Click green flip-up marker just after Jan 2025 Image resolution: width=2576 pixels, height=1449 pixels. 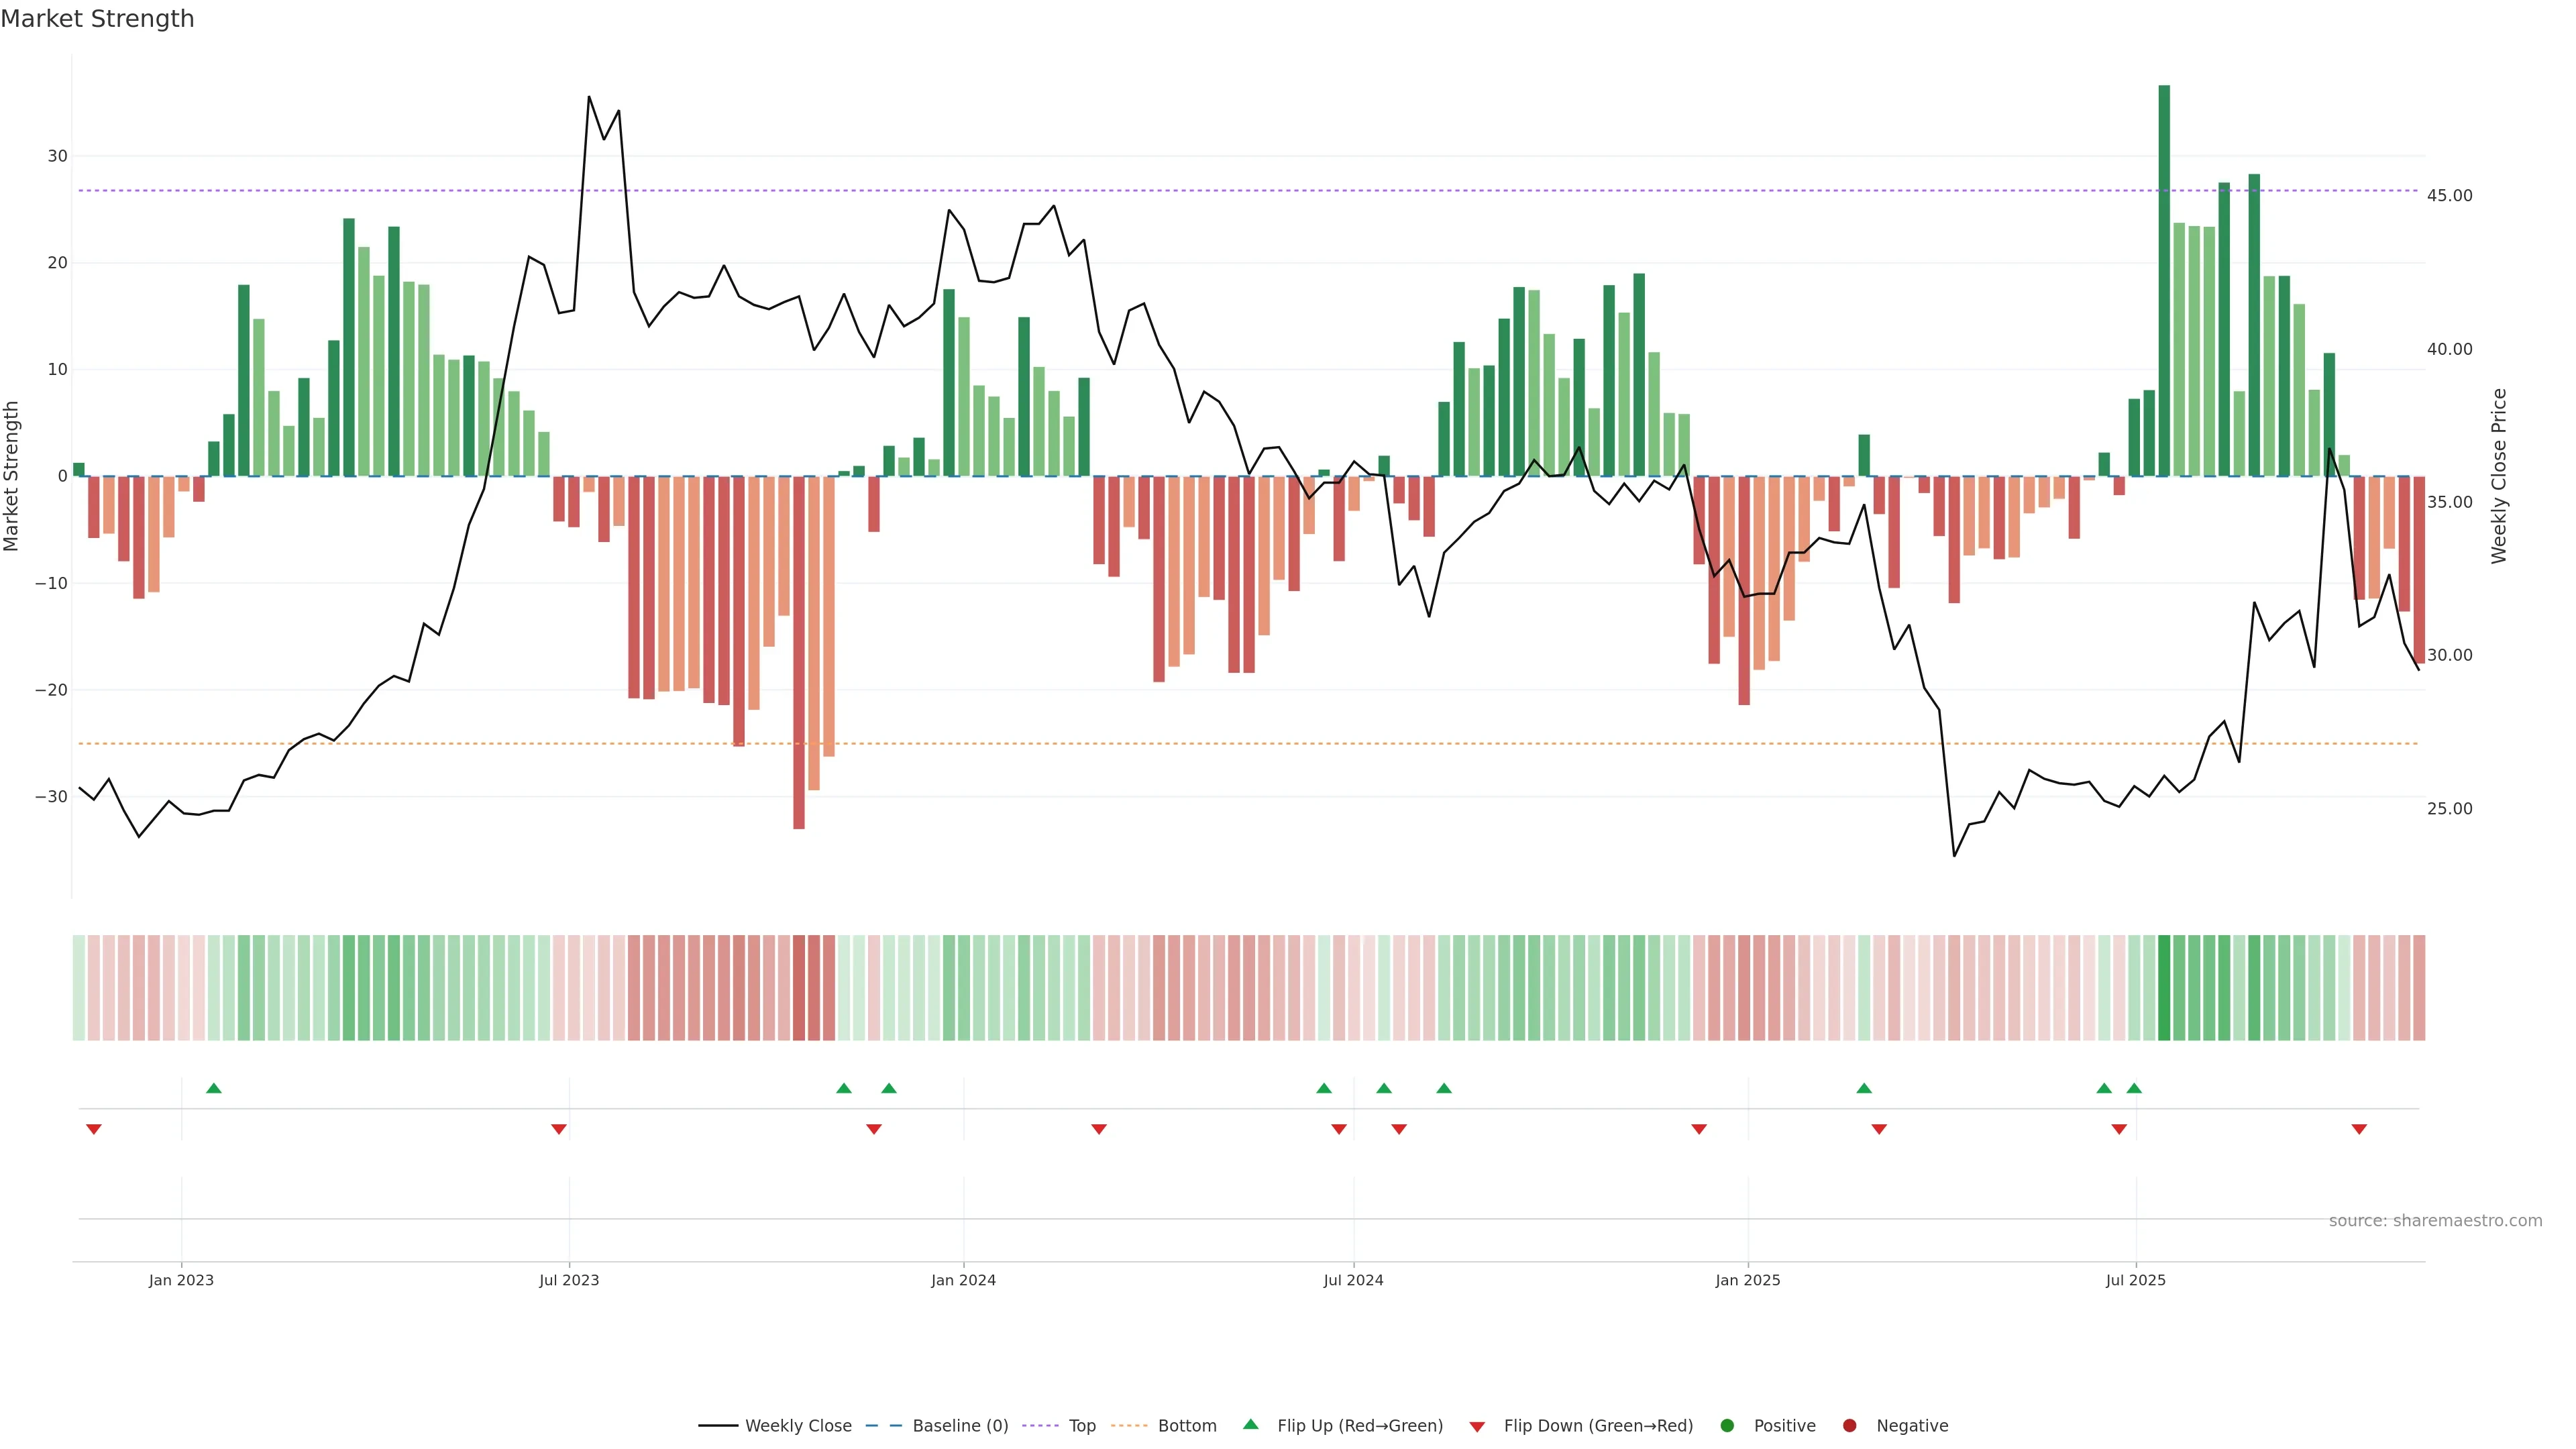click(1863, 1088)
